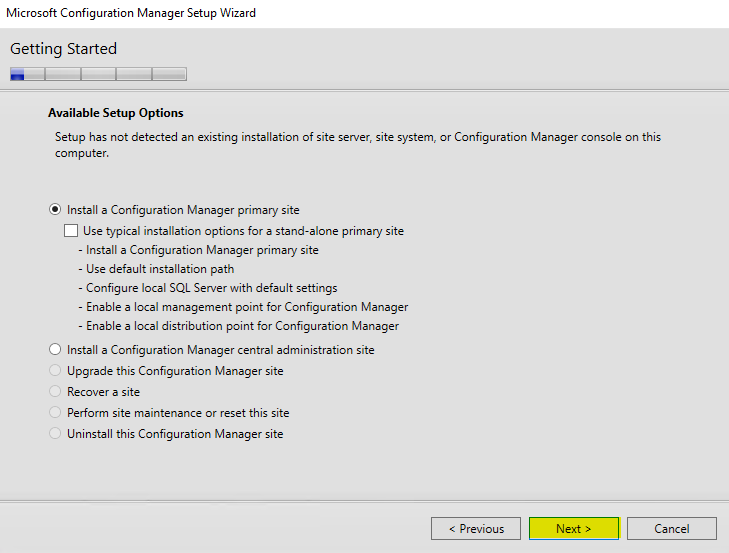
Task: Select Upgrade this Configuration Manager site option
Action: pos(55,371)
